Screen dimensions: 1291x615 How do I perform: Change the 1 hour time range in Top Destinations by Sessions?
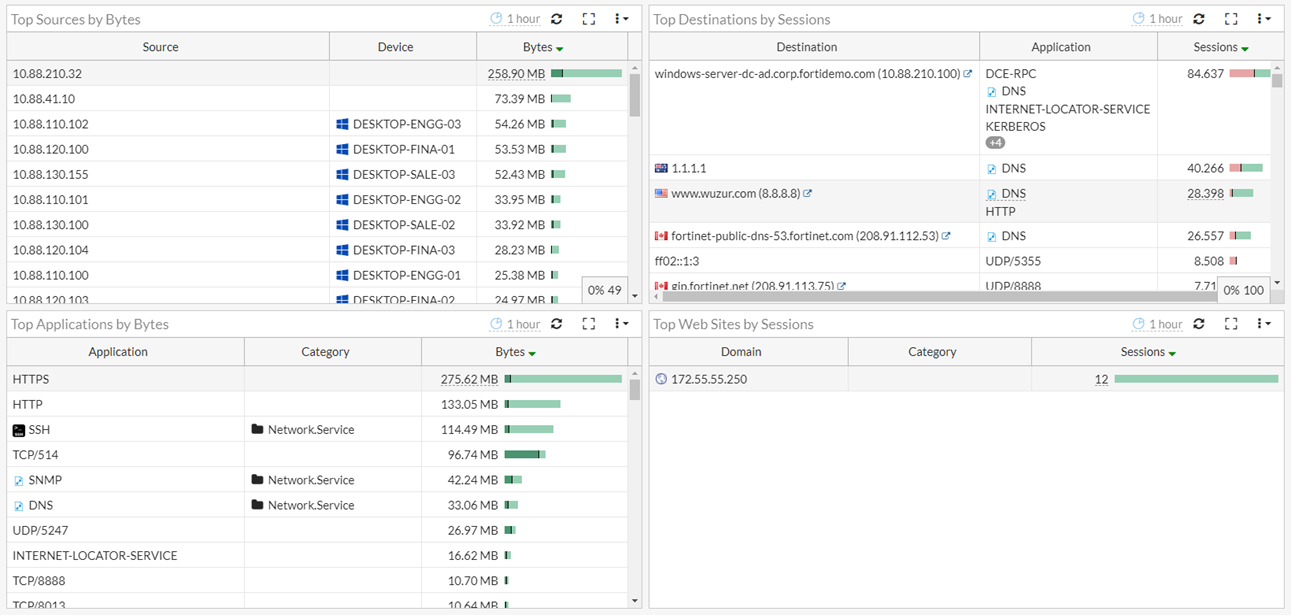(x=1157, y=19)
